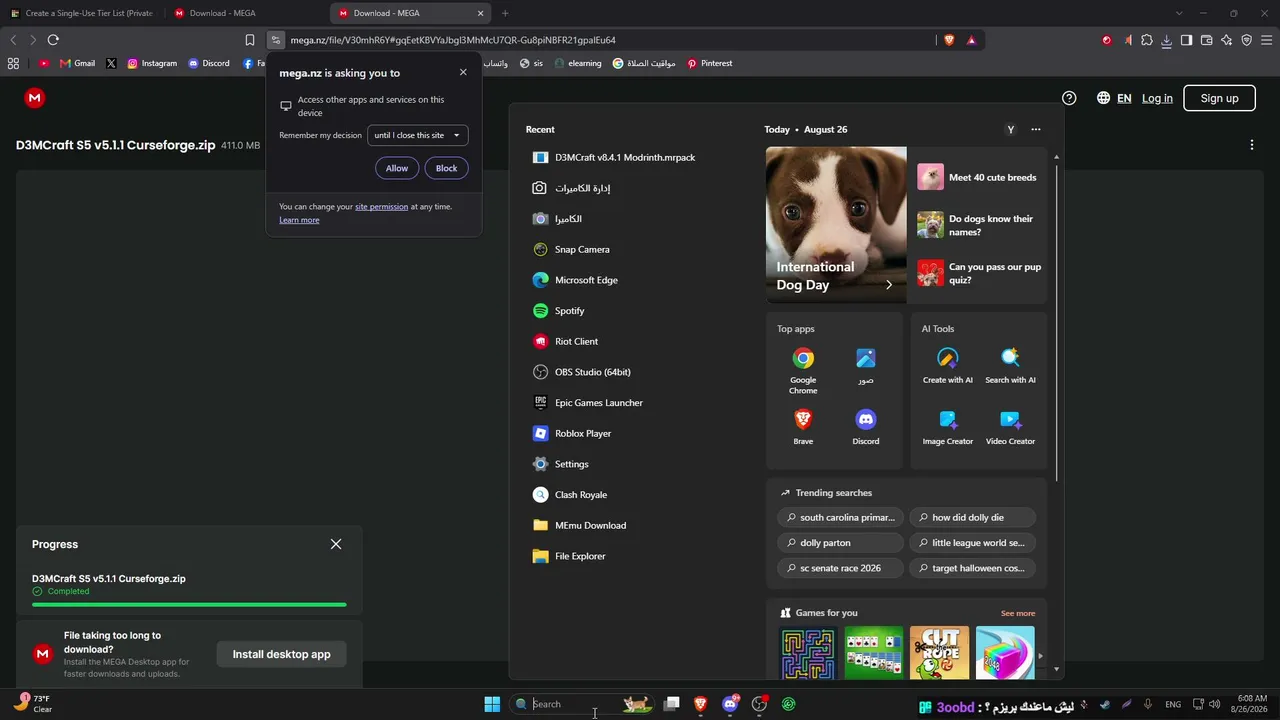Open Brave main hamburger menu
Screen dimensions: 1280x720
1266,40
